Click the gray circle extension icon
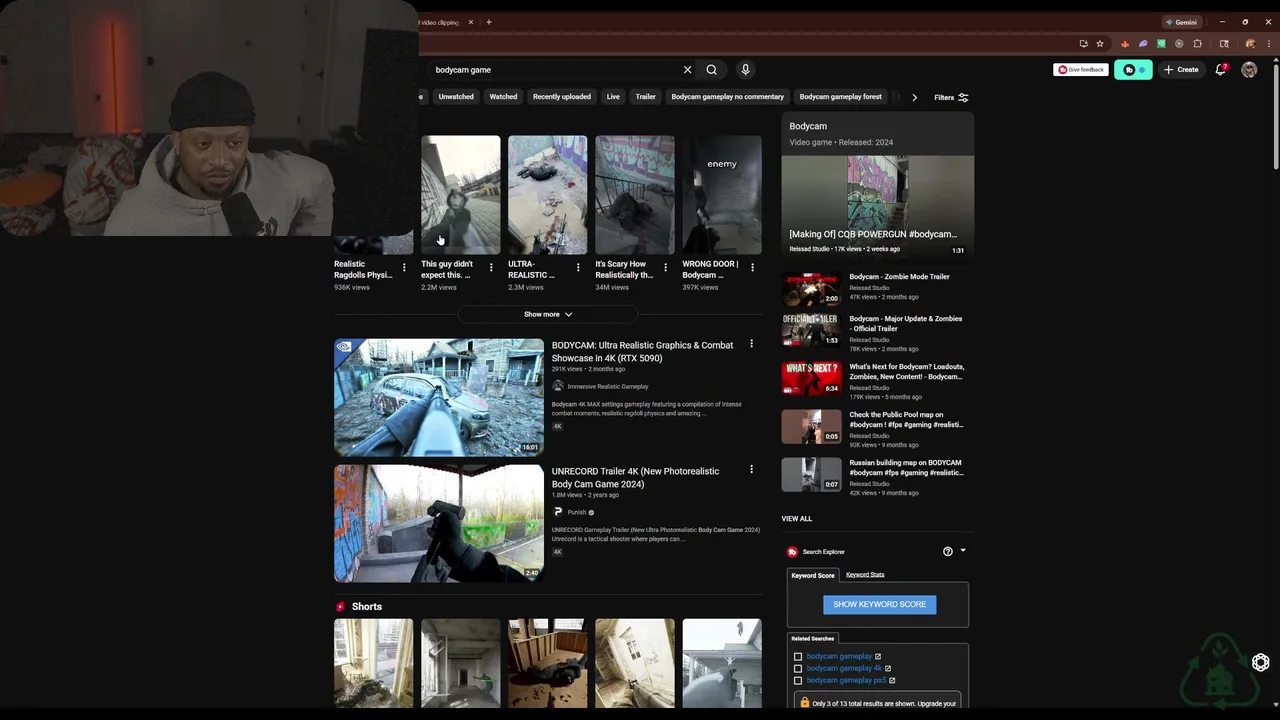The width and height of the screenshot is (1280, 720). pyautogui.click(x=1179, y=44)
